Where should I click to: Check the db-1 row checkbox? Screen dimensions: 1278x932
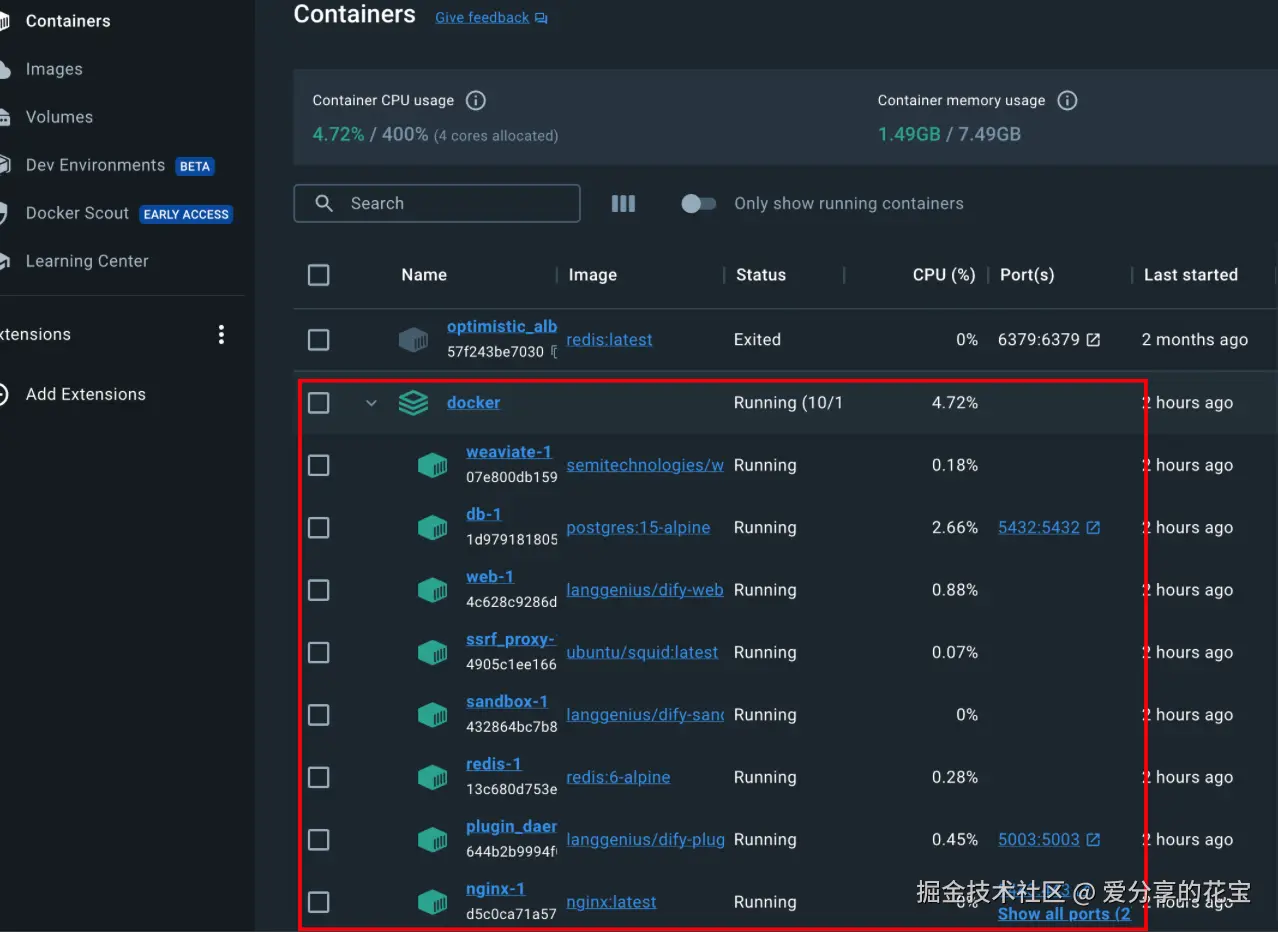coord(318,528)
